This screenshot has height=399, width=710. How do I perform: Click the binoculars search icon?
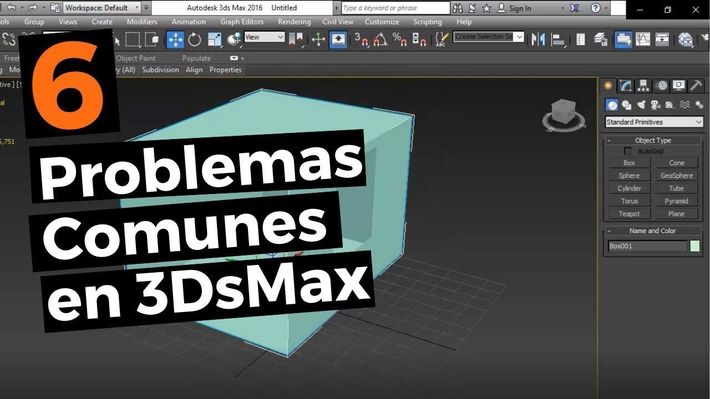pyautogui.click(x=458, y=8)
